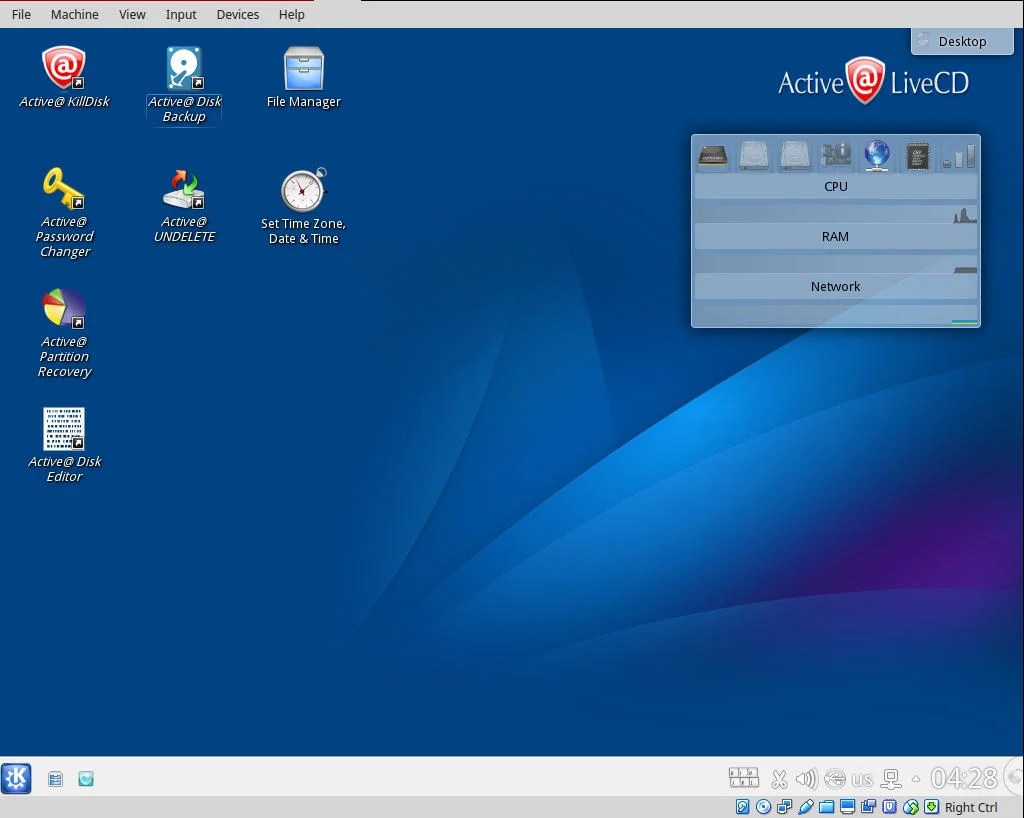Click the Network traffic graph strip
Screen dimensions: 1024x818
pyautogui.click(x=835, y=314)
